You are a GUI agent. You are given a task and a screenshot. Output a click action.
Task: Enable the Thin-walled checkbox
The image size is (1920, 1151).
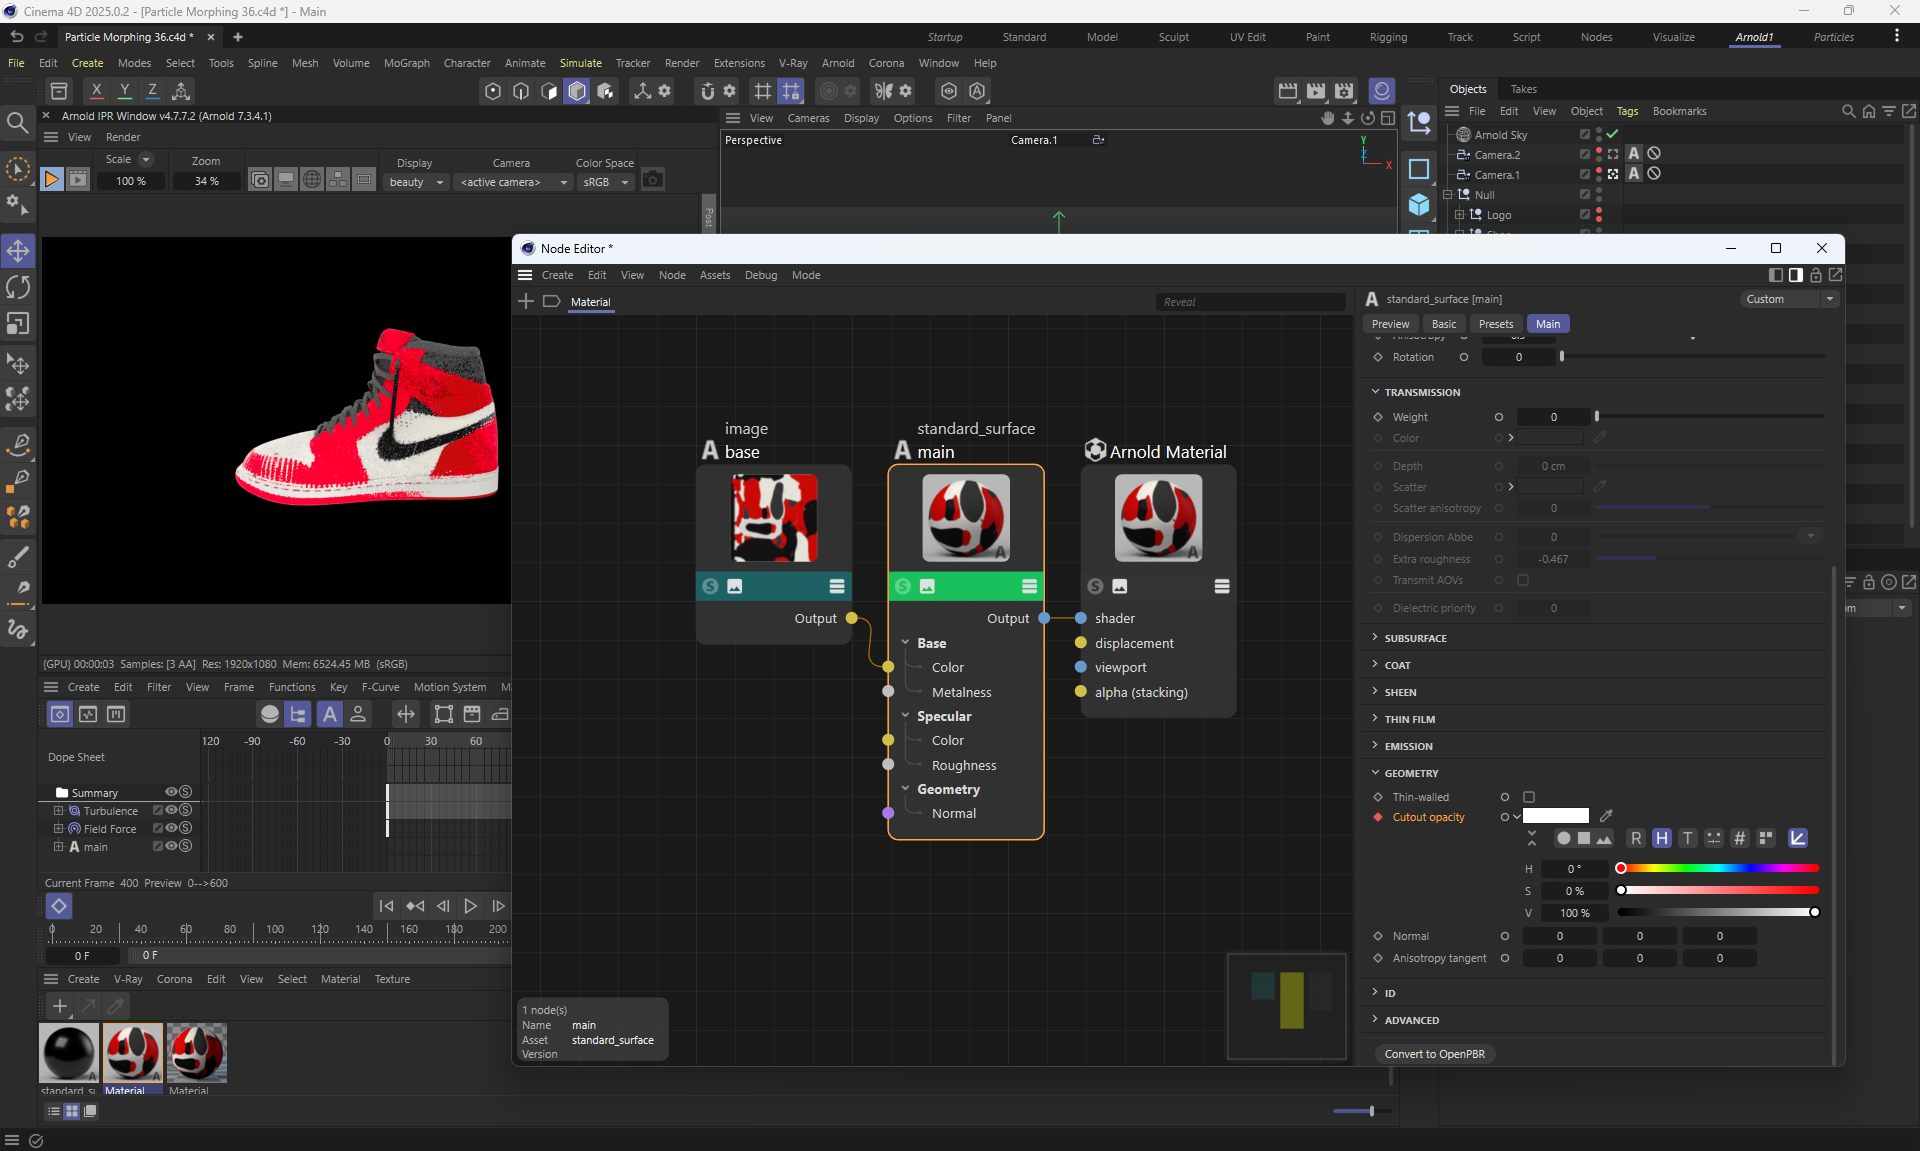1529,797
